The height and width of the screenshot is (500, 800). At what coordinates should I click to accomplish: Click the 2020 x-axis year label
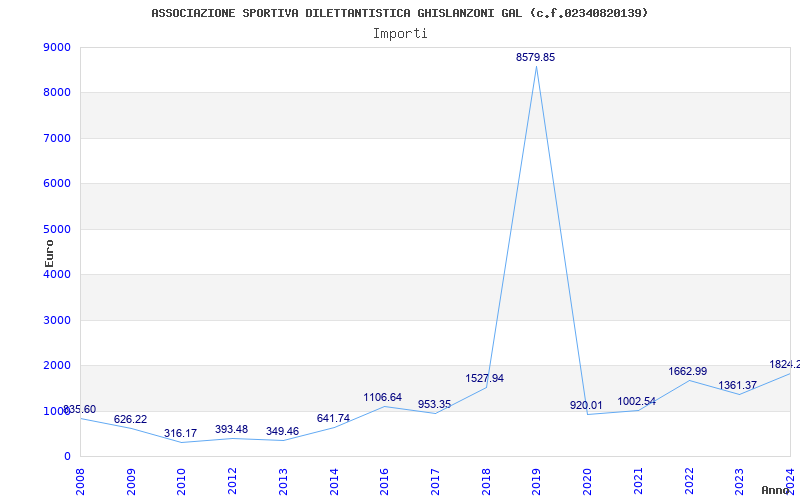click(587, 481)
